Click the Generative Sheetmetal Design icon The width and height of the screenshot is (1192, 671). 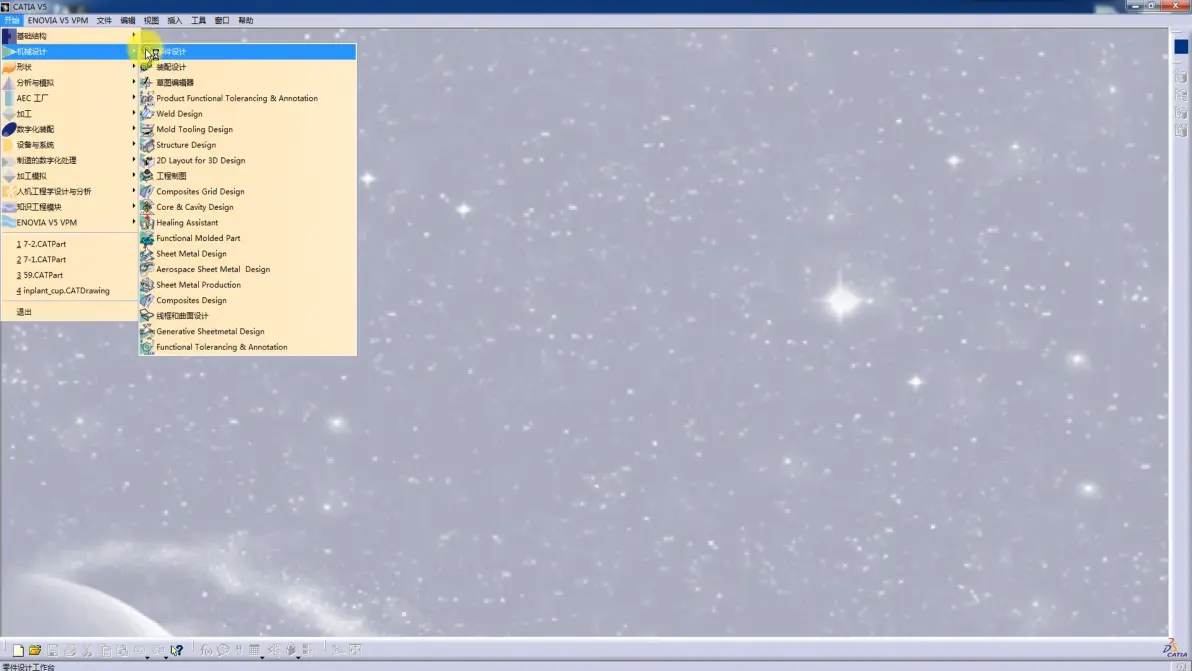[147, 331]
